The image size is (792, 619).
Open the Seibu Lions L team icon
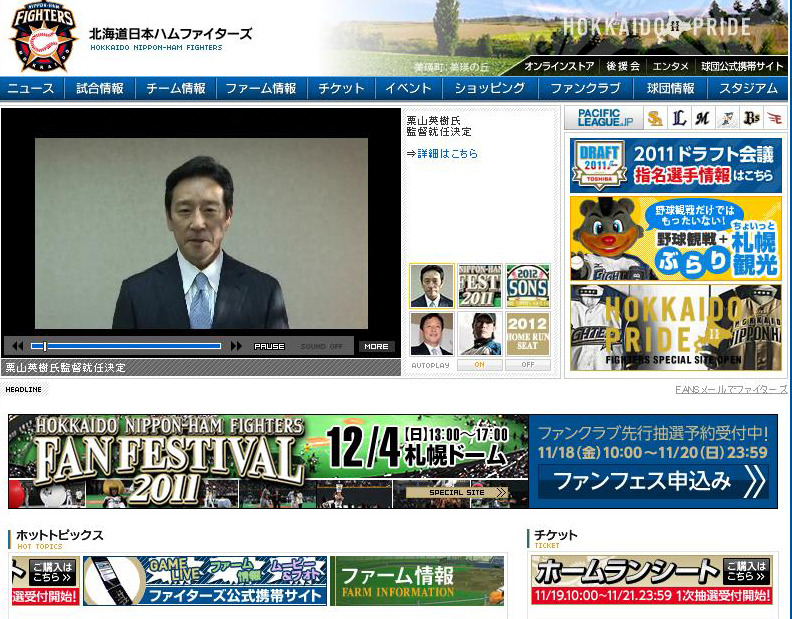pos(679,119)
